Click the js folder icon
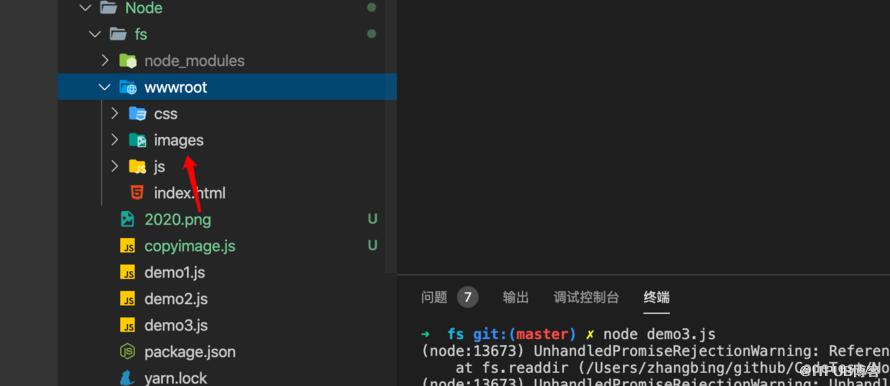 (x=137, y=166)
